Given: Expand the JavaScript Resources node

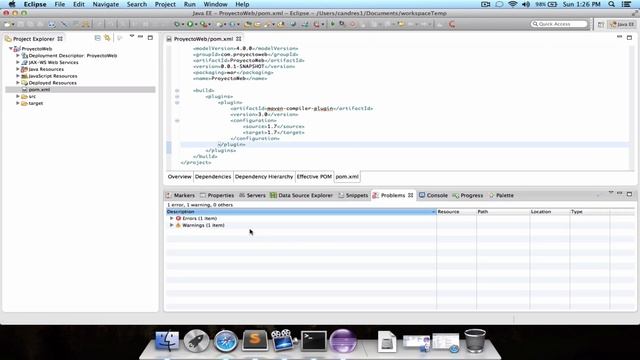Looking at the screenshot, I should point(18,76).
